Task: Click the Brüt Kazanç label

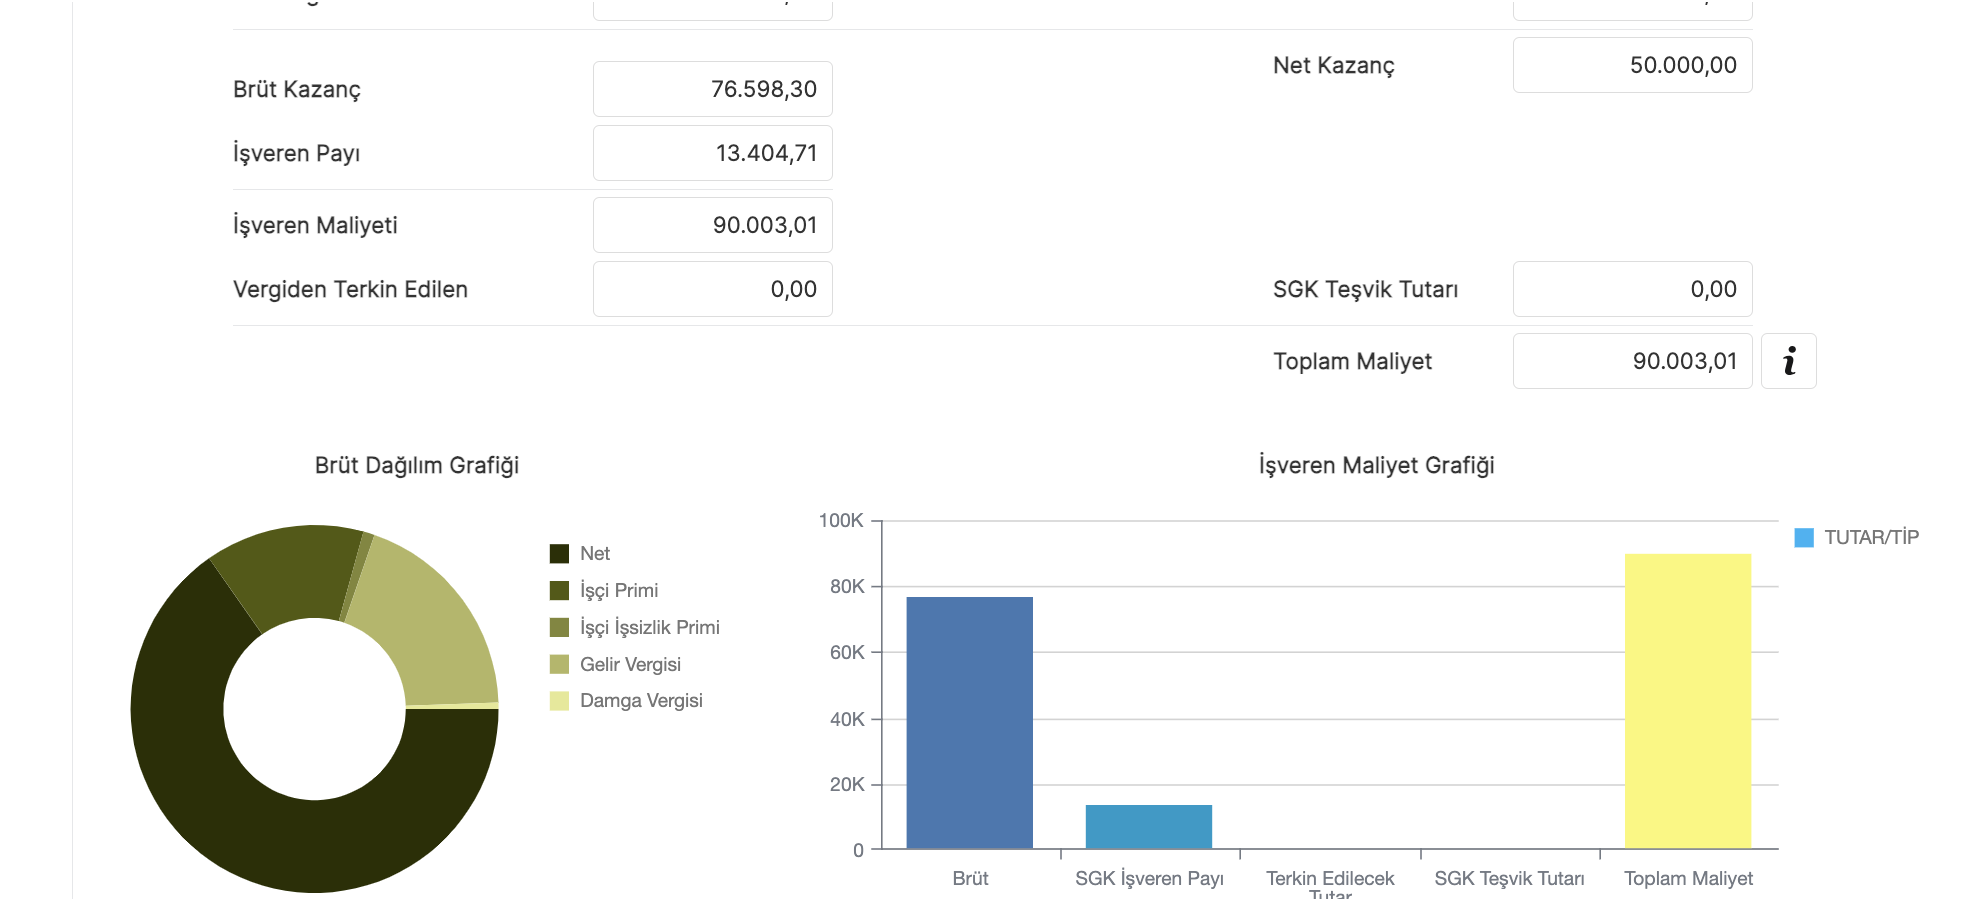Action: pyautogui.click(x=297, y=89)
